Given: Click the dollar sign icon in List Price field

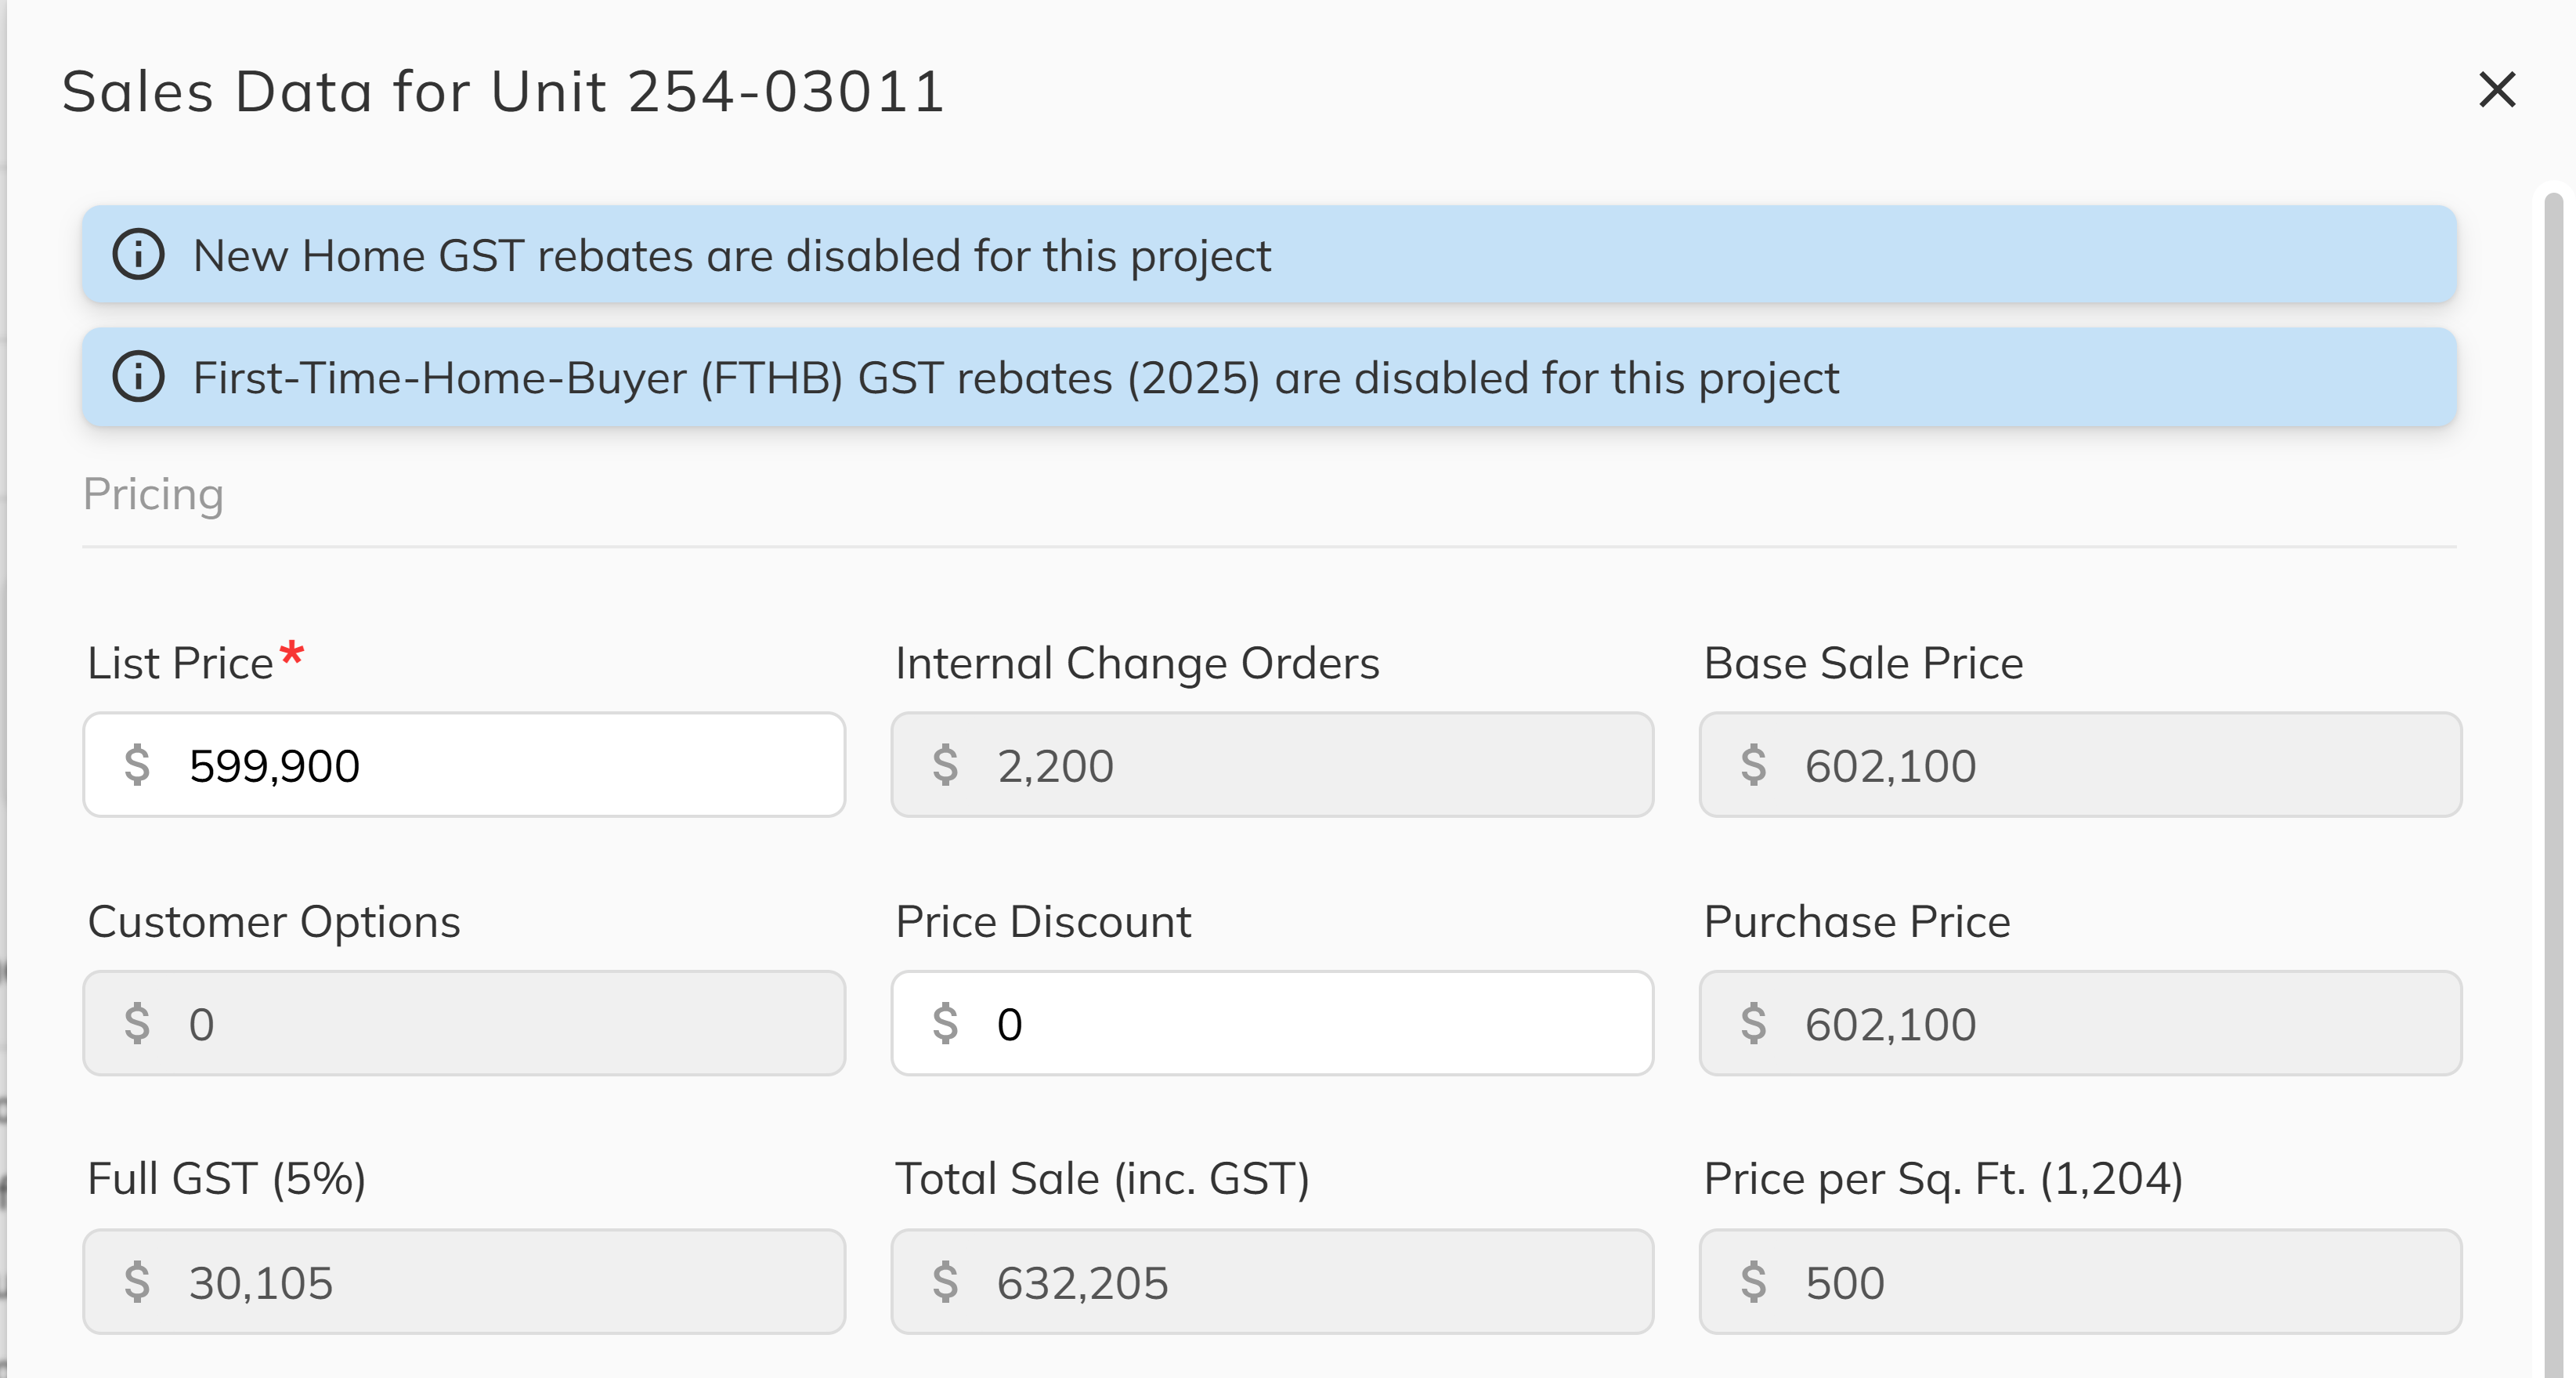Looking at the screenshot, I should click(138, 765).
